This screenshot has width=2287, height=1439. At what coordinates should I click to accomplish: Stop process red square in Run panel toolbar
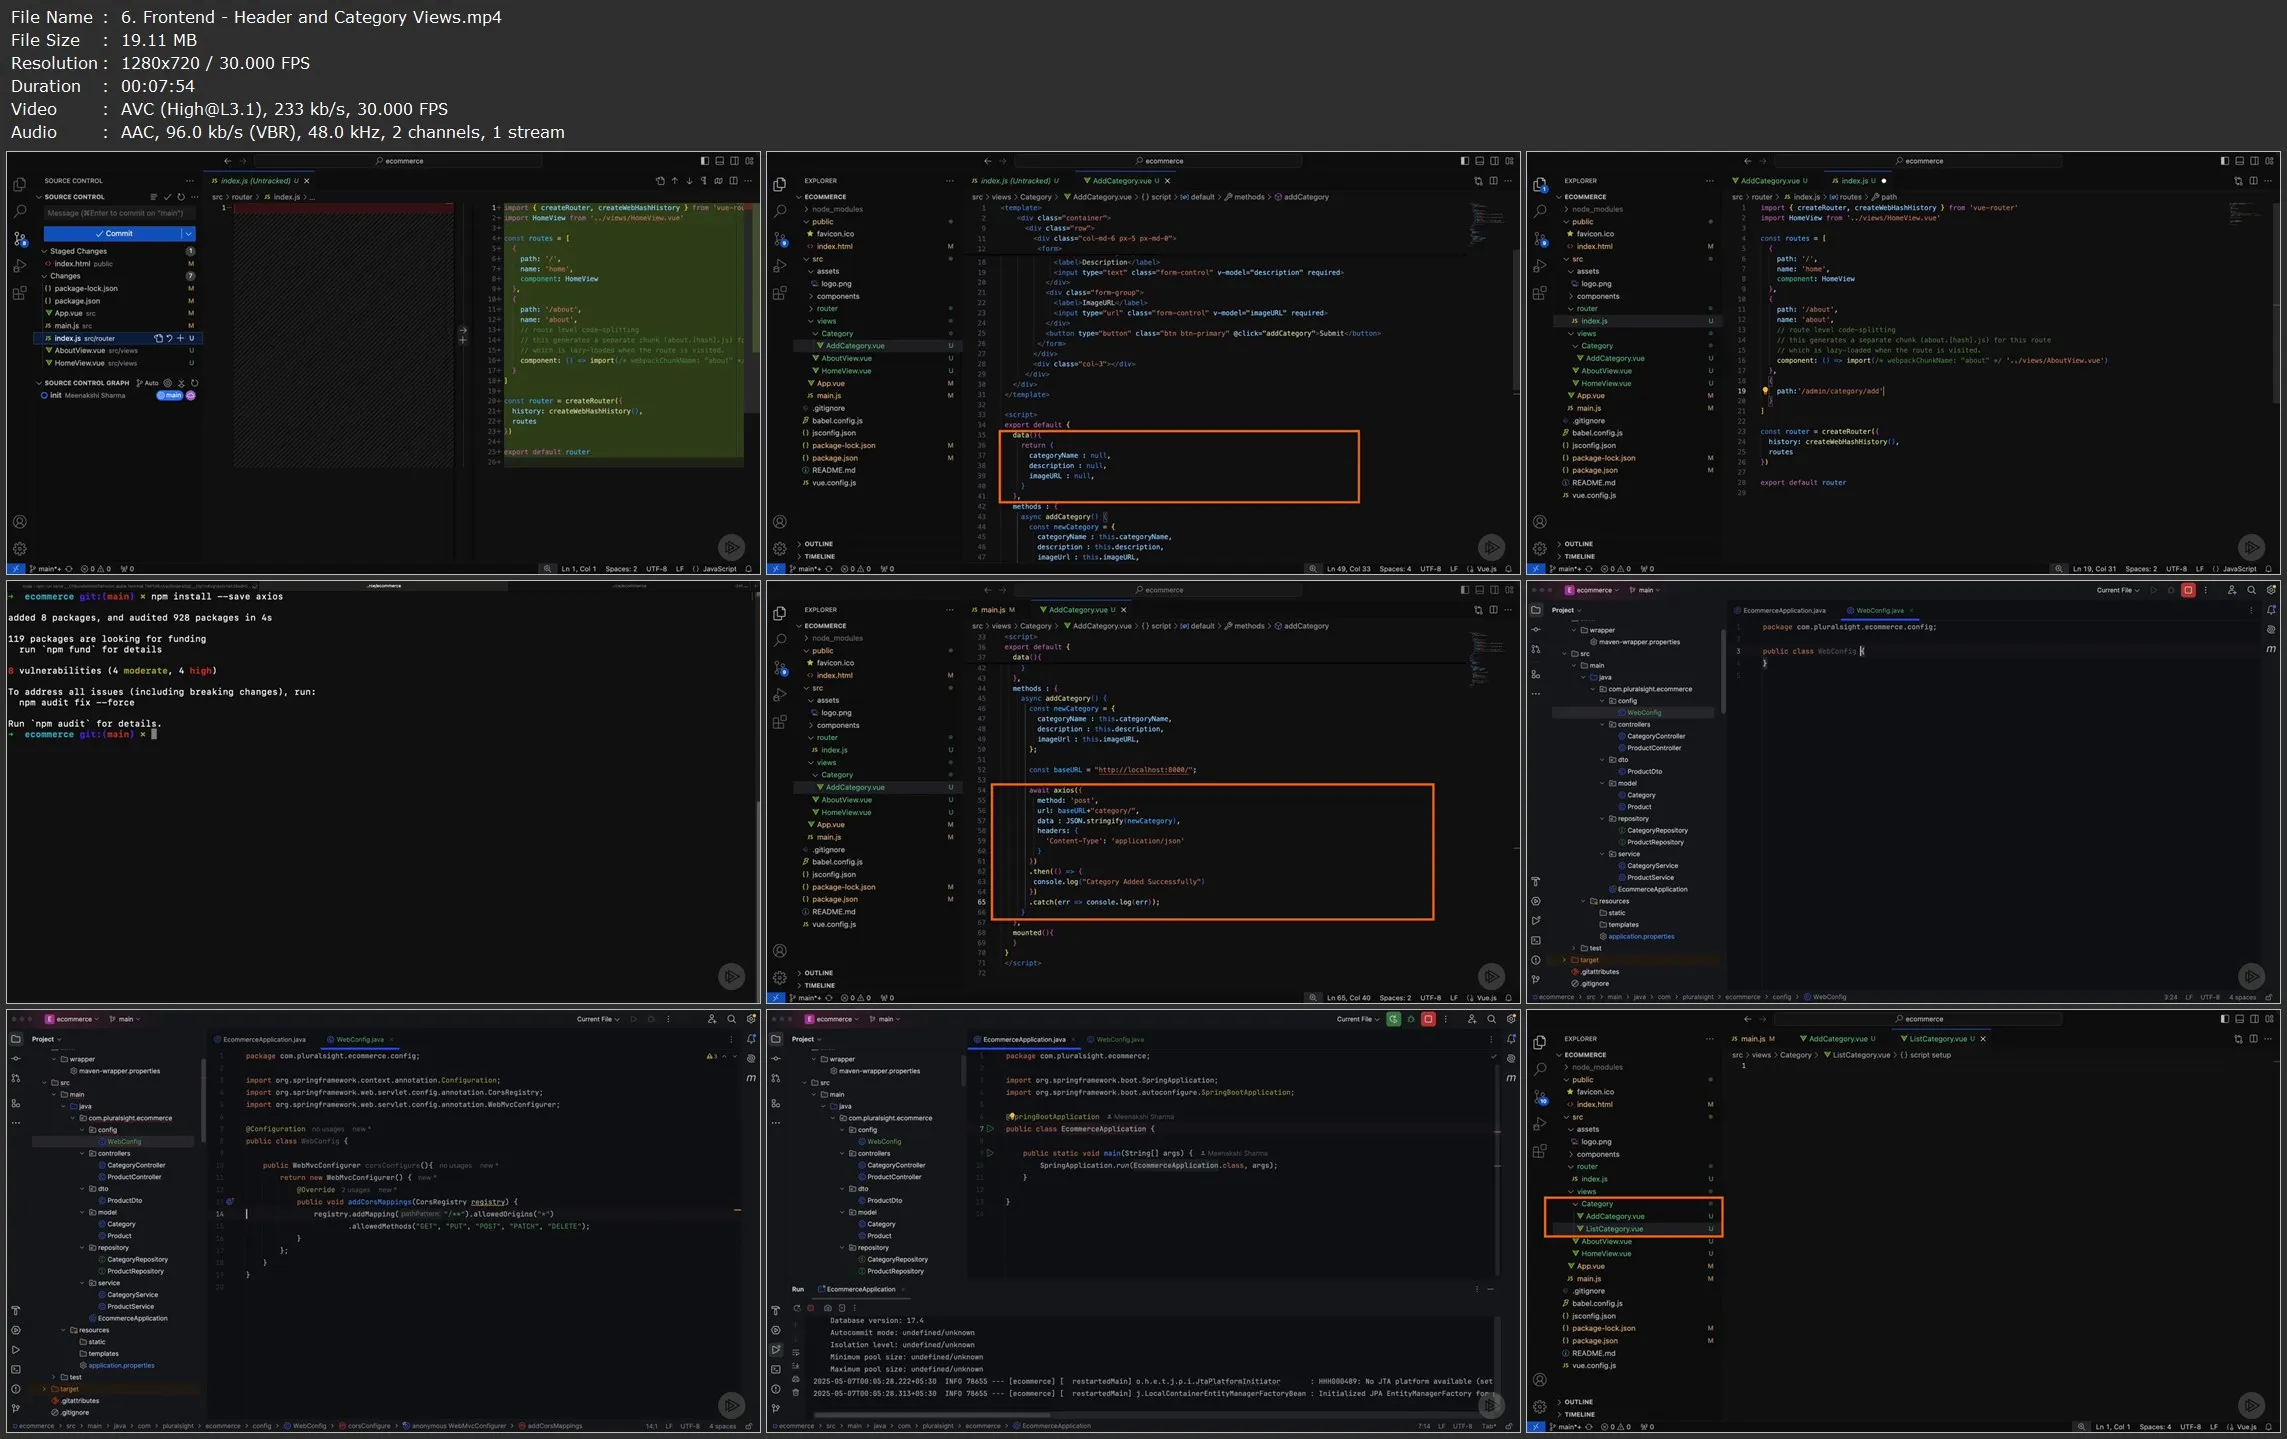point(810,1307)
